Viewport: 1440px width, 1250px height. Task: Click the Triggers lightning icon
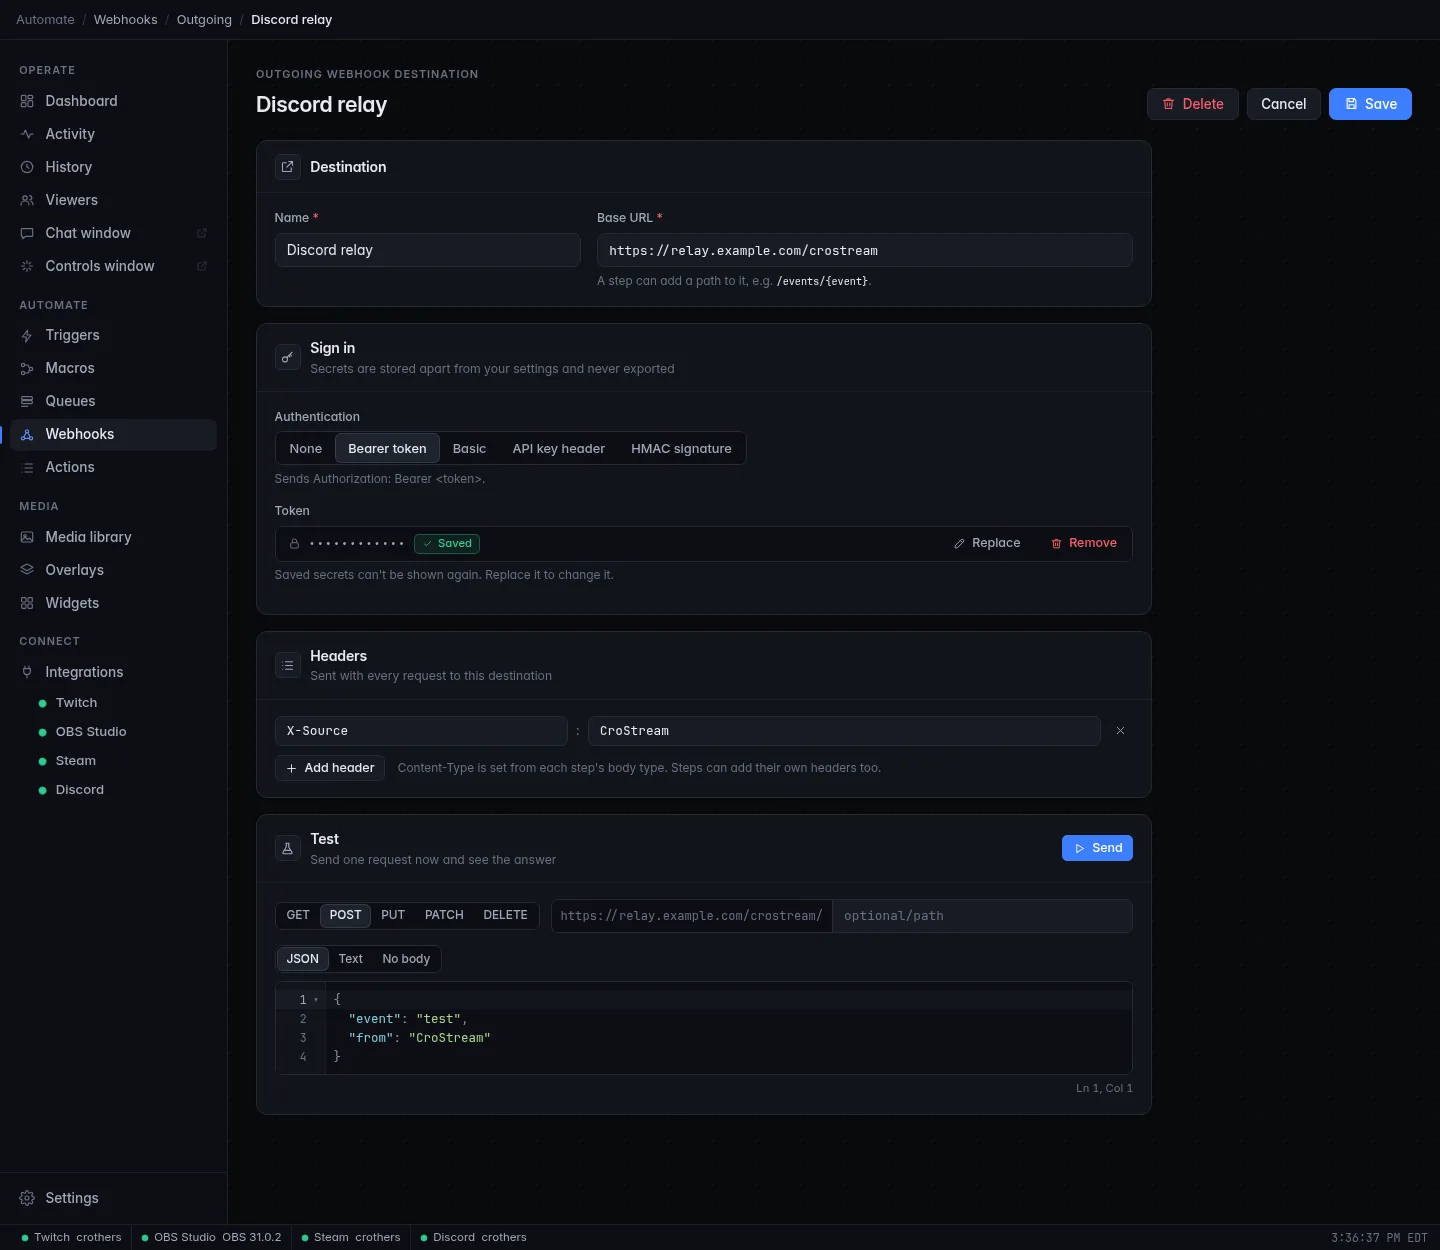click(x=27, y=335)
